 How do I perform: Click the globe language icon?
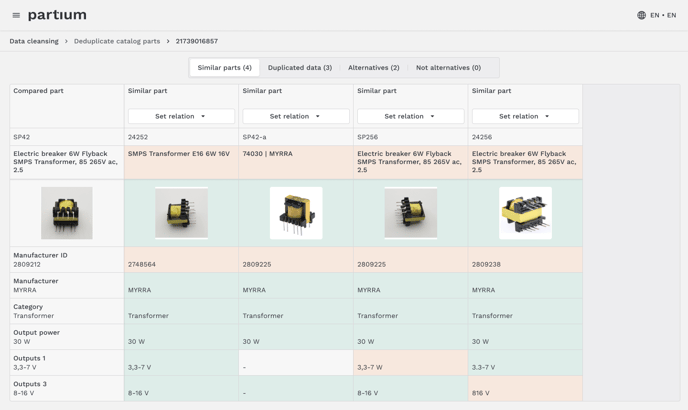[641, 15]
